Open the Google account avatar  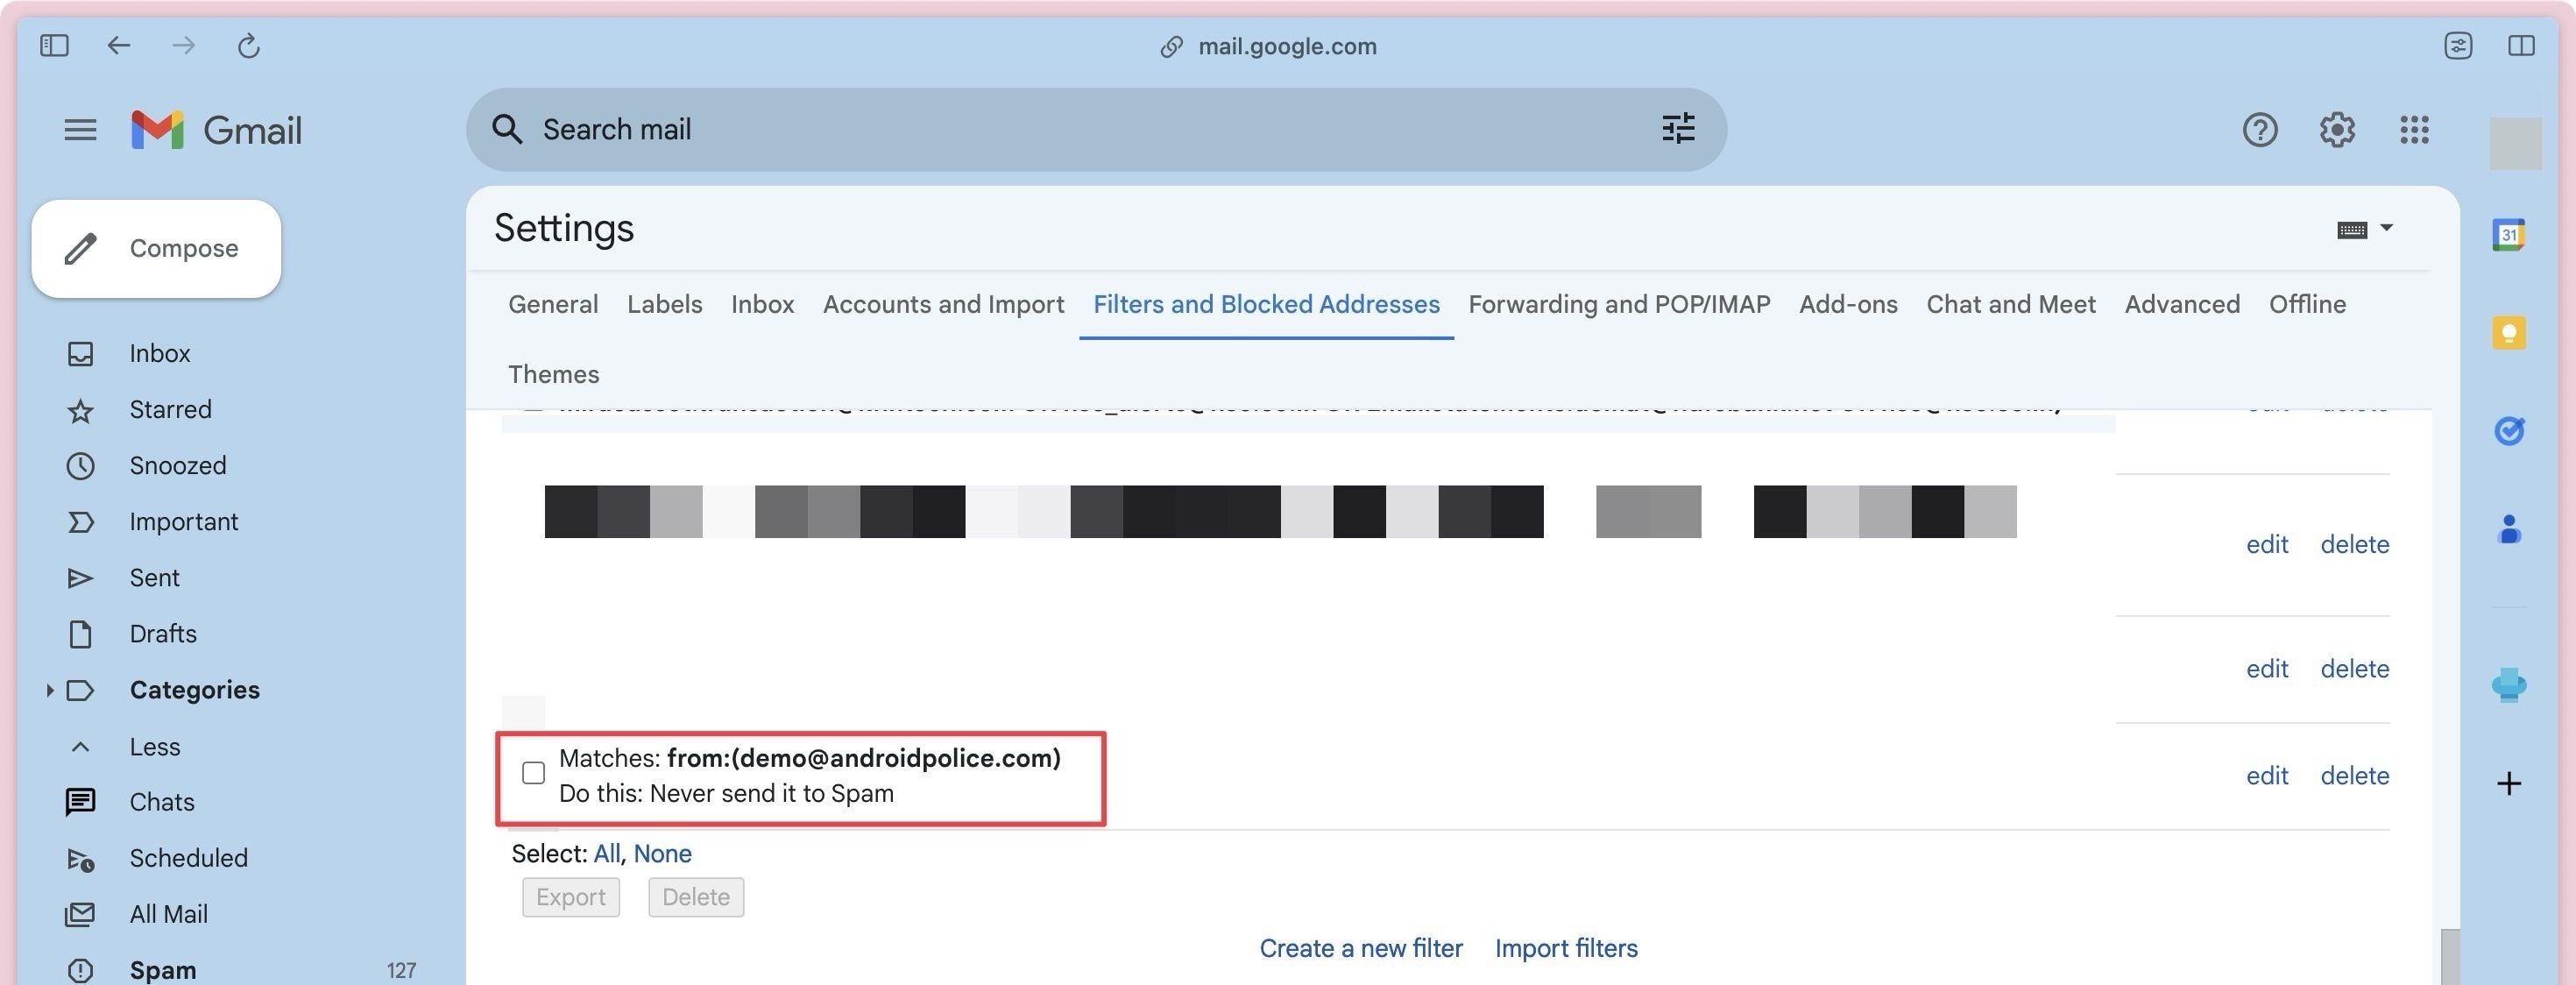pyautogui.click(x=2515, y=143)
